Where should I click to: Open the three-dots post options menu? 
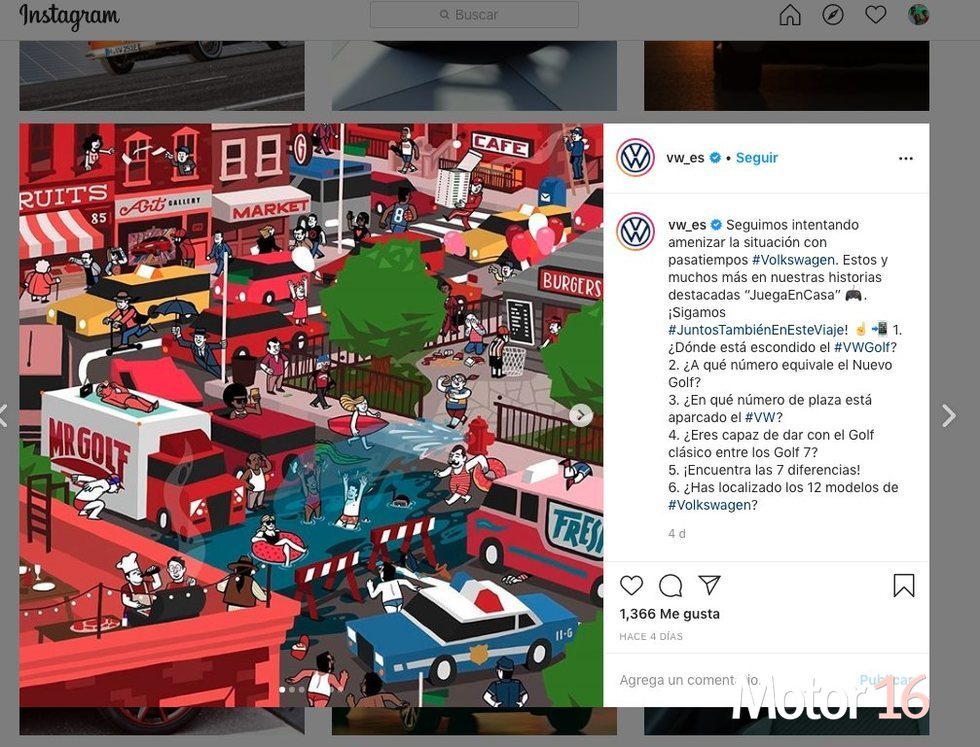(x=906, y=158)
